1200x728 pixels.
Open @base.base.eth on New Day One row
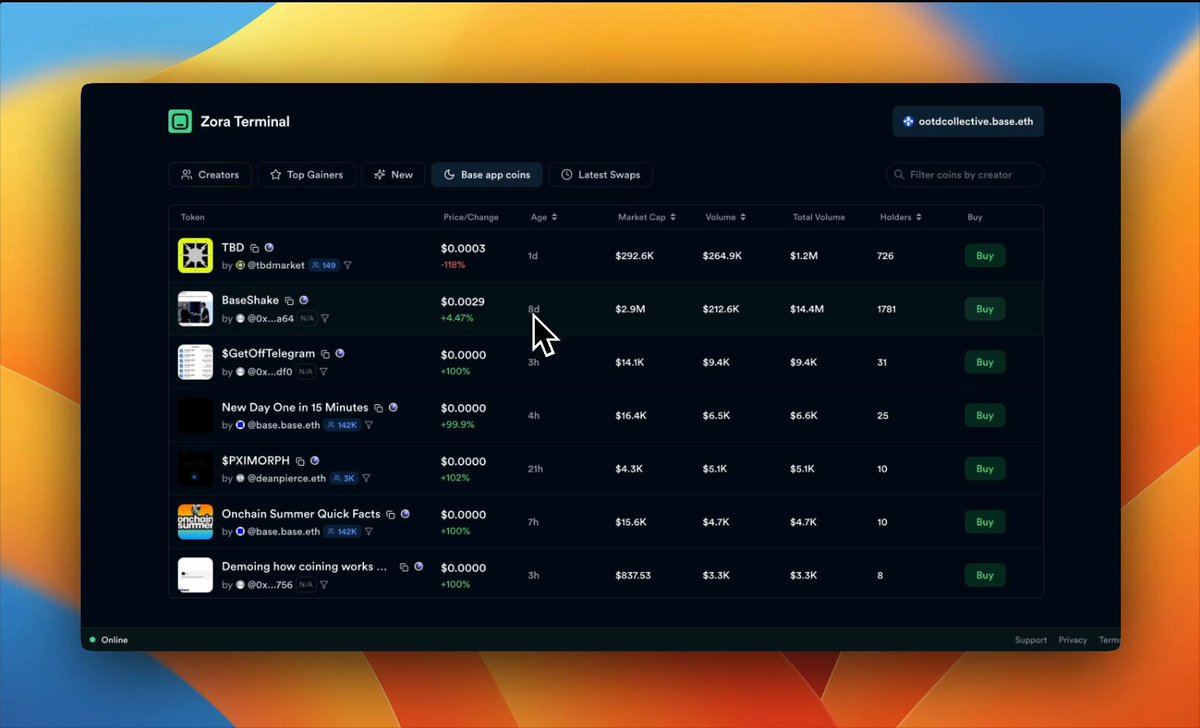click(283, 425)
